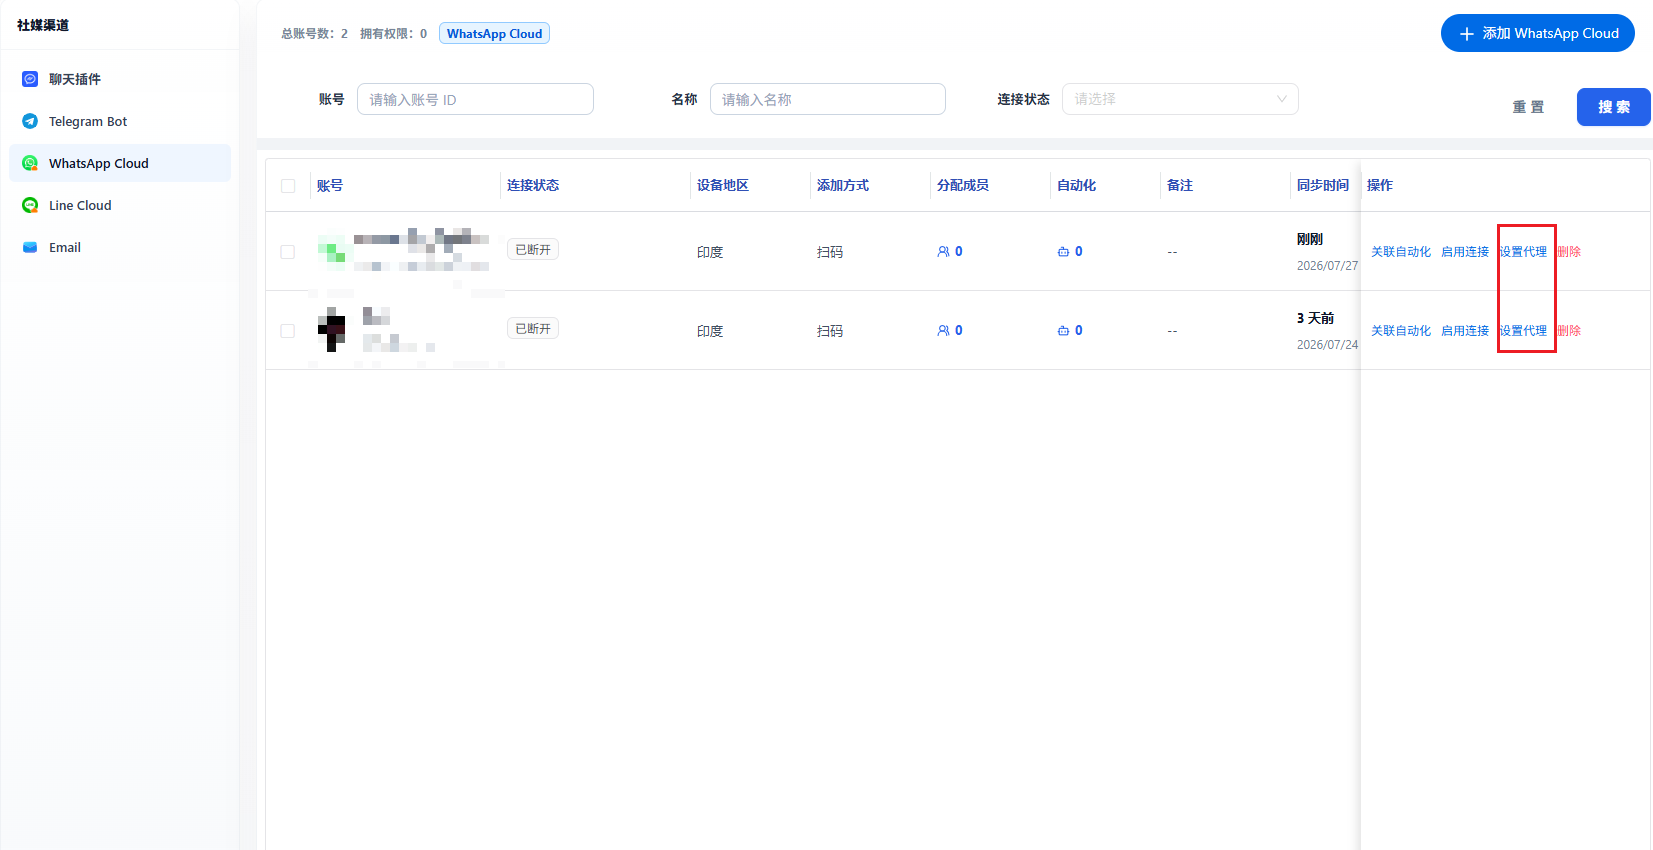Viewport: 1653px width, 850px height.
Task: Click the 社媒渠道 sidebar heading
Action: tap(43, 25)
